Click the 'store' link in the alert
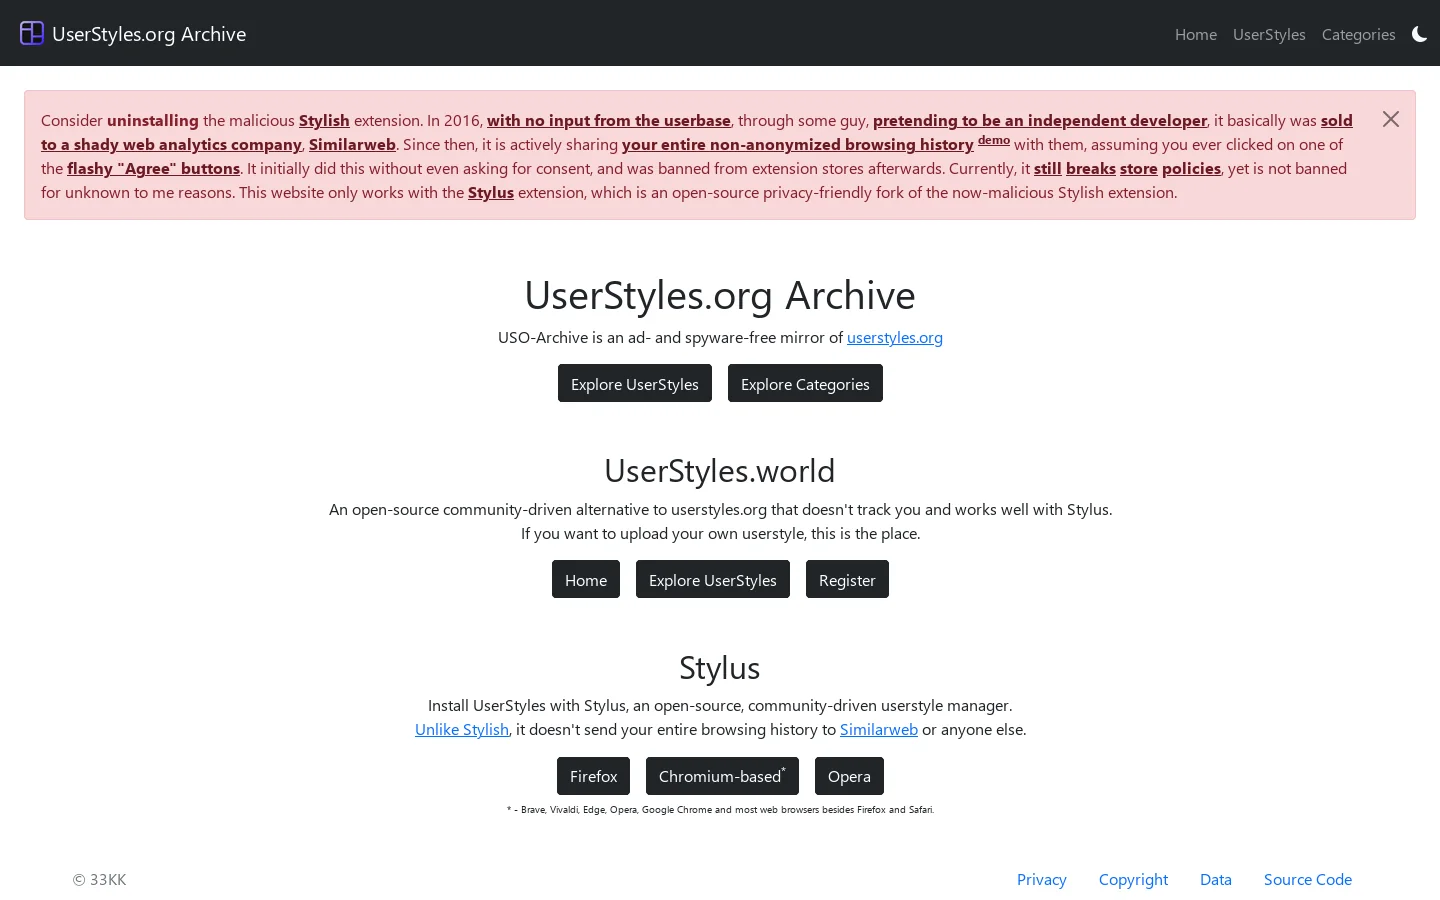The height and width of the screenshot is (900, 1440). pyautogui.click(x=1139, y=169)
